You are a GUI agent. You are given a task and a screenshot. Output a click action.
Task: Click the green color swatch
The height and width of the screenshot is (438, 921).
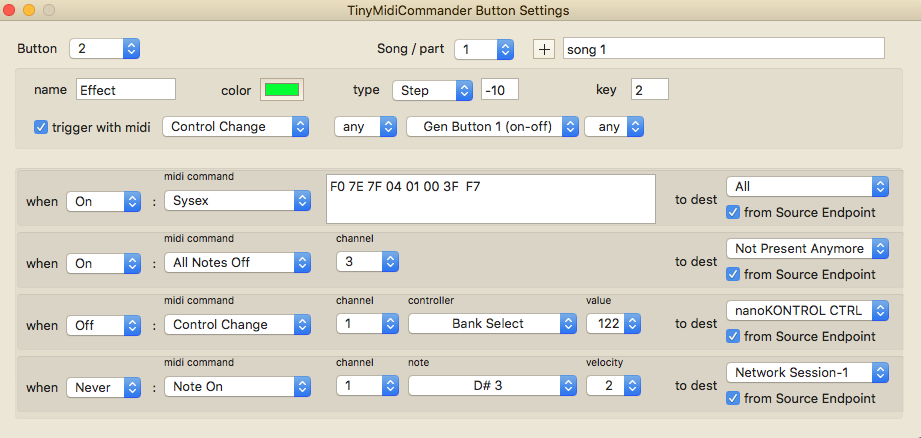click(282, 90)
